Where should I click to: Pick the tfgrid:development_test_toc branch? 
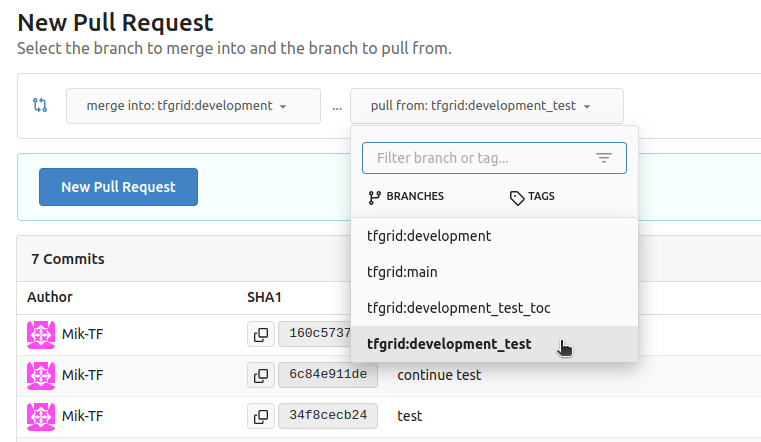click(x=458, y=308)
